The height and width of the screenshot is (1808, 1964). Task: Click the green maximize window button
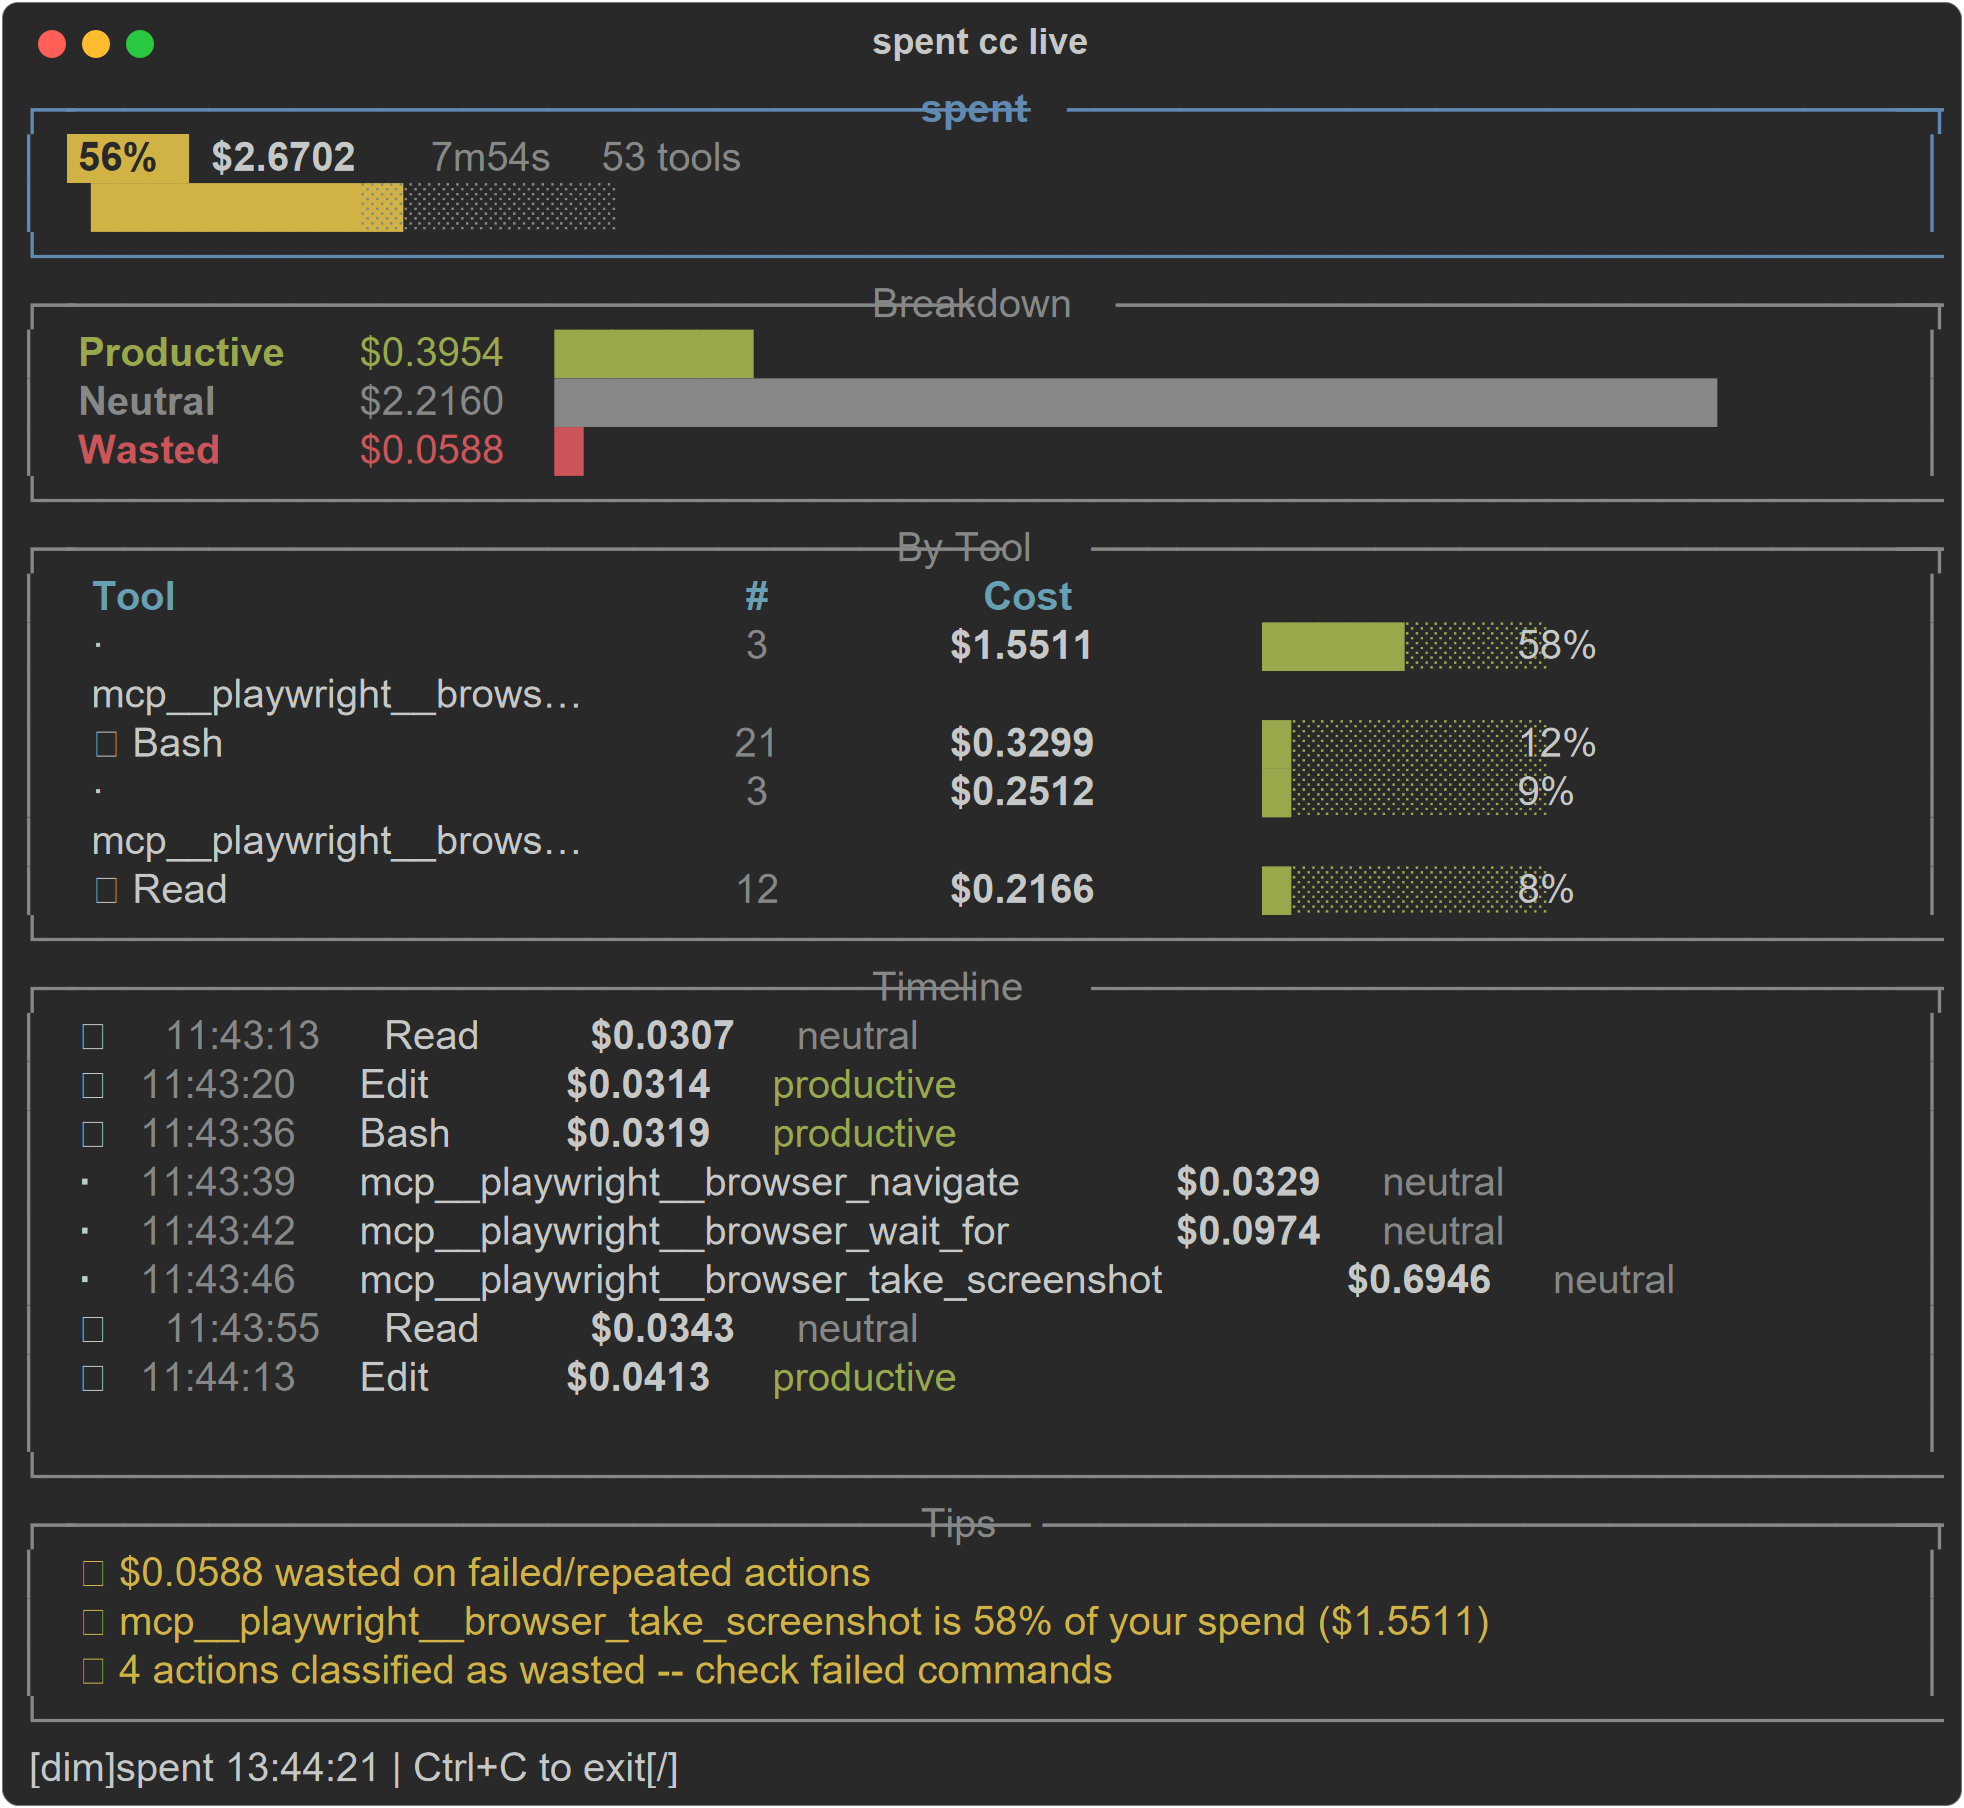[140, 44]
